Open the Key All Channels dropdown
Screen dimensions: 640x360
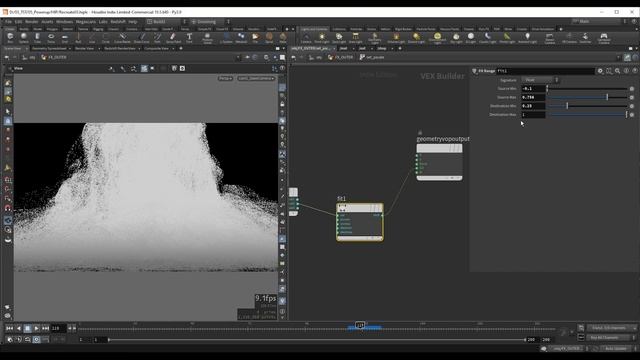(611, 338)
